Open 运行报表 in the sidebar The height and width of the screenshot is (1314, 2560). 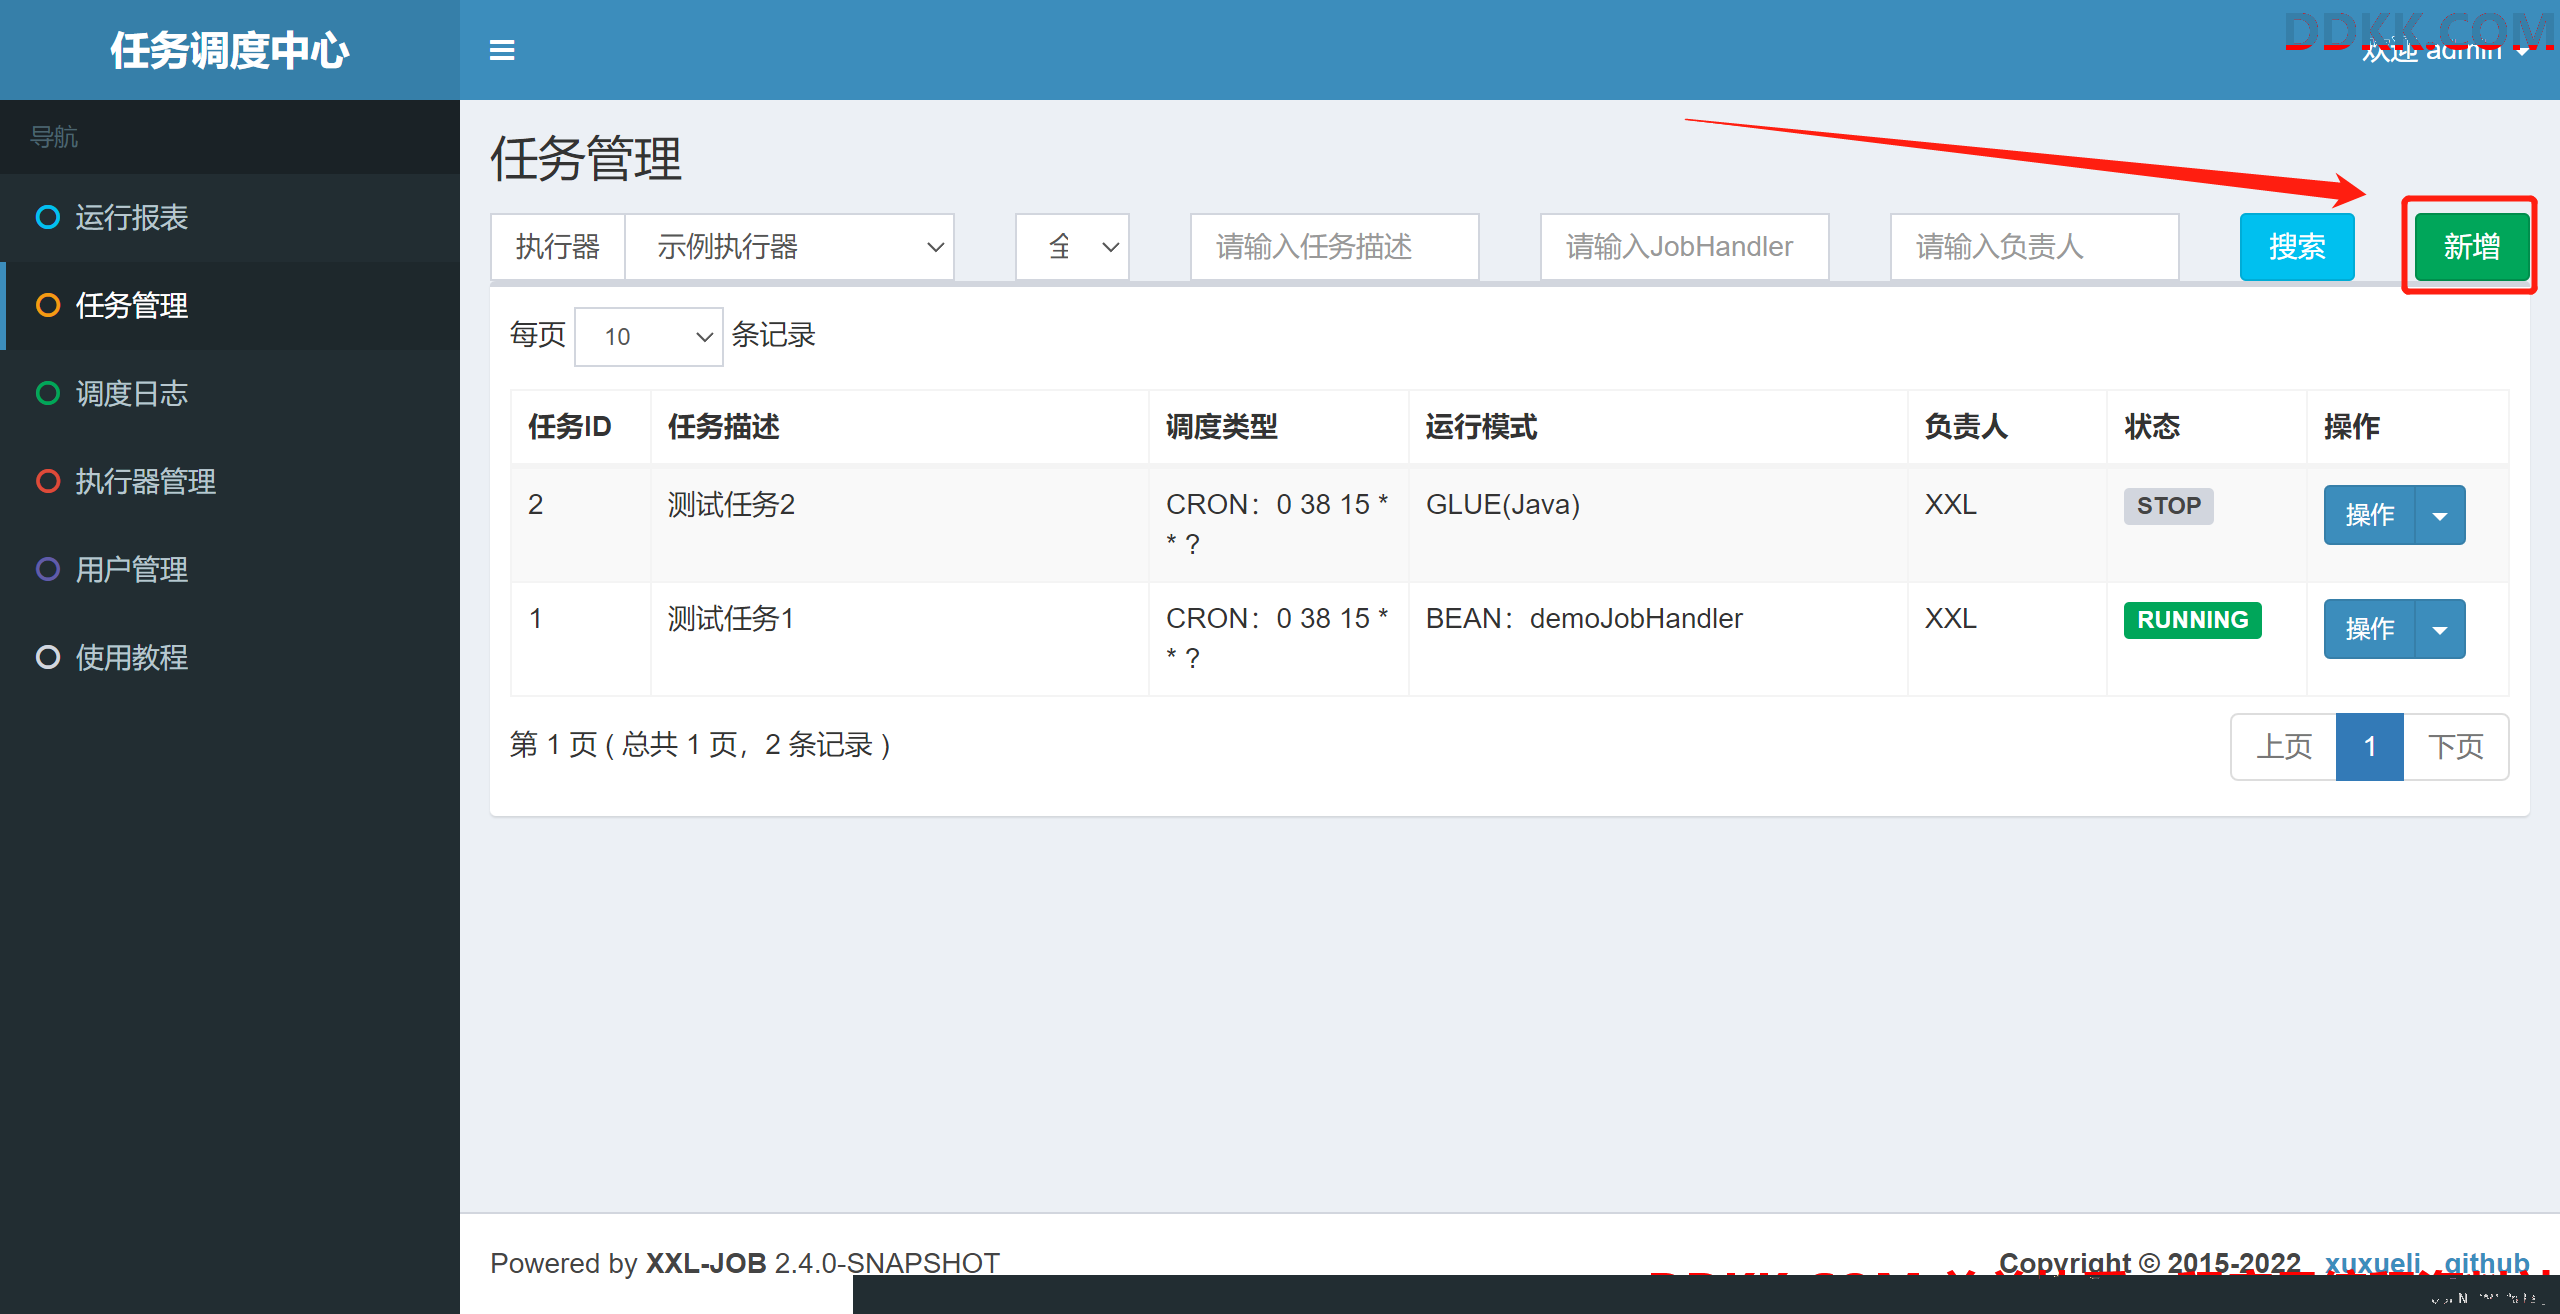tap(230, 217)
